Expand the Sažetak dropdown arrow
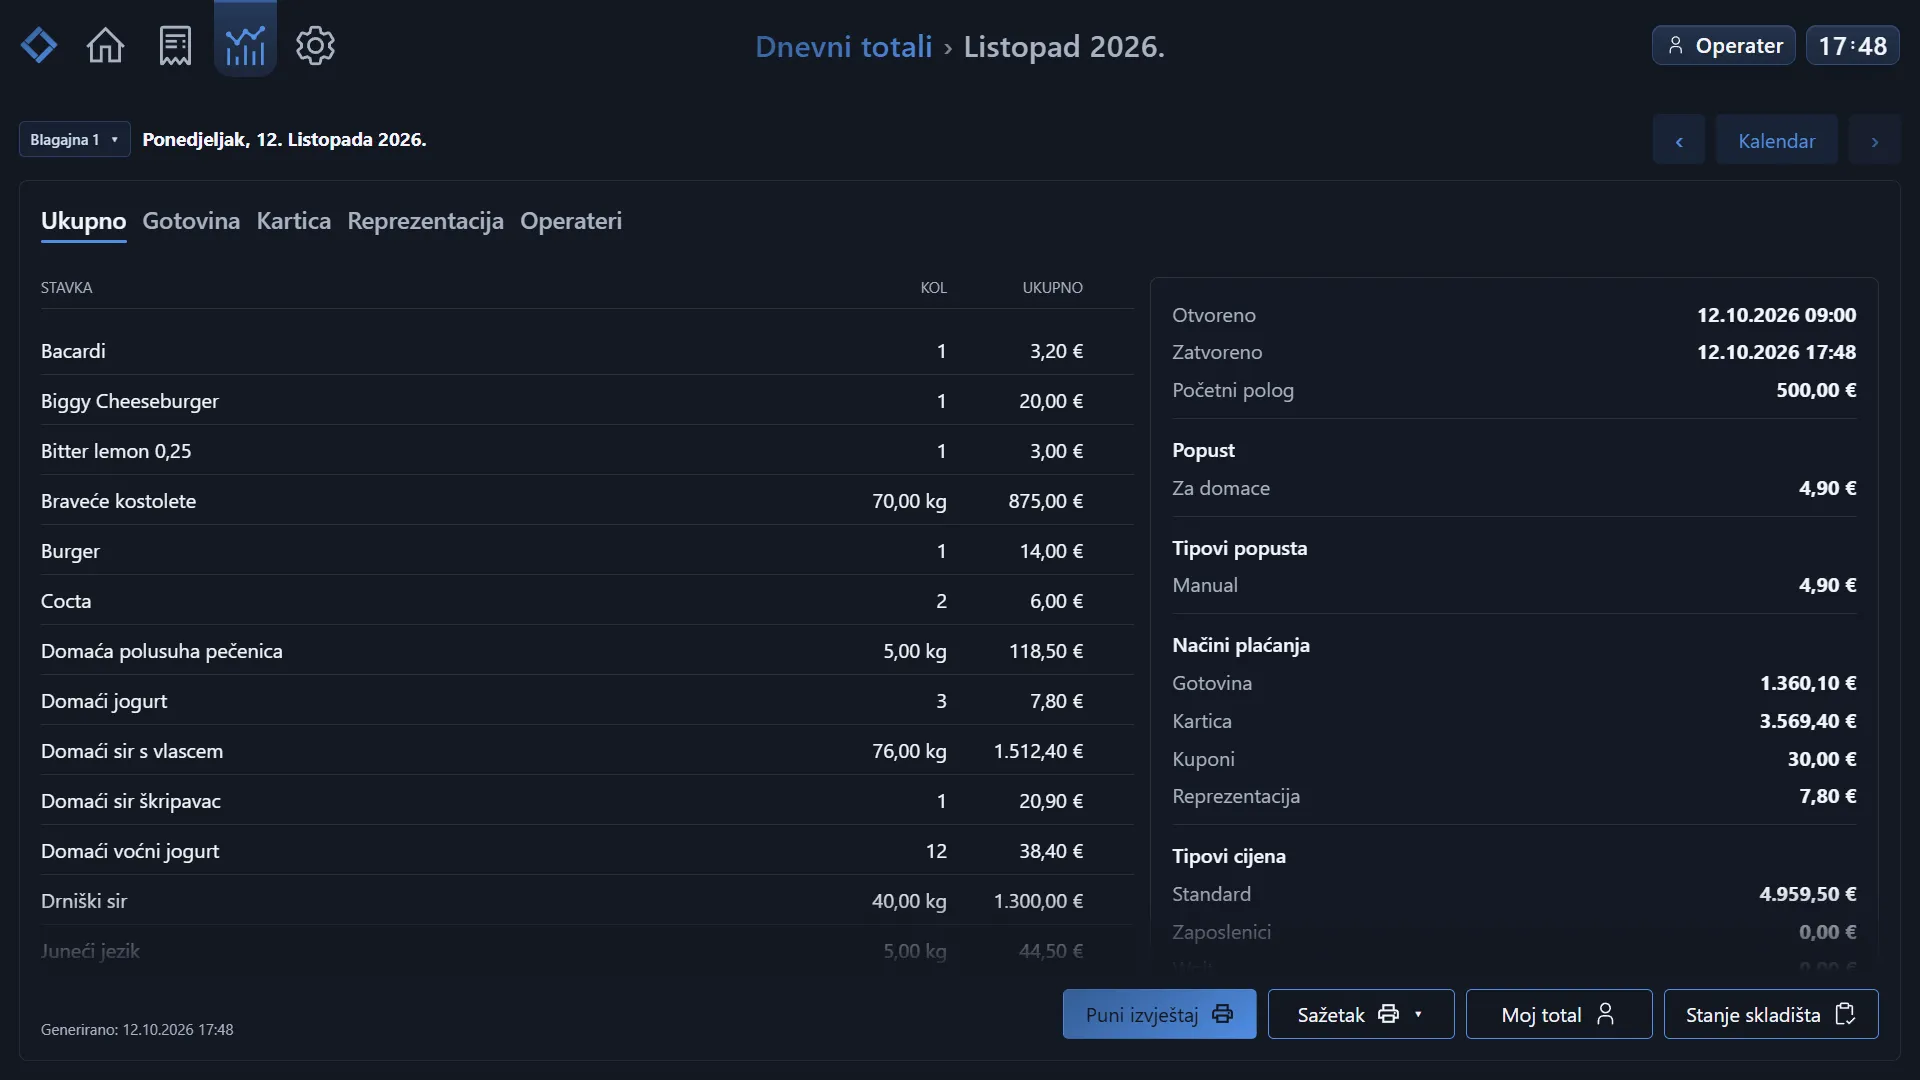The width and height of the screenshot is (1920, 1080). tap(1418, 1014)
